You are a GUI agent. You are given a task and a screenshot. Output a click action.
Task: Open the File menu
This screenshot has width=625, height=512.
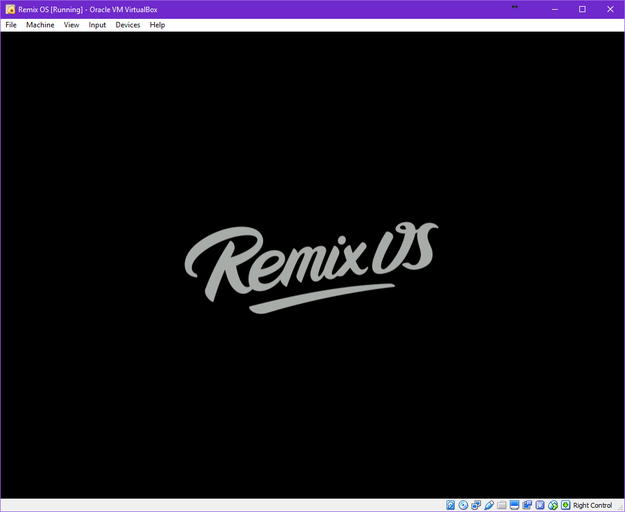[11, 25]
